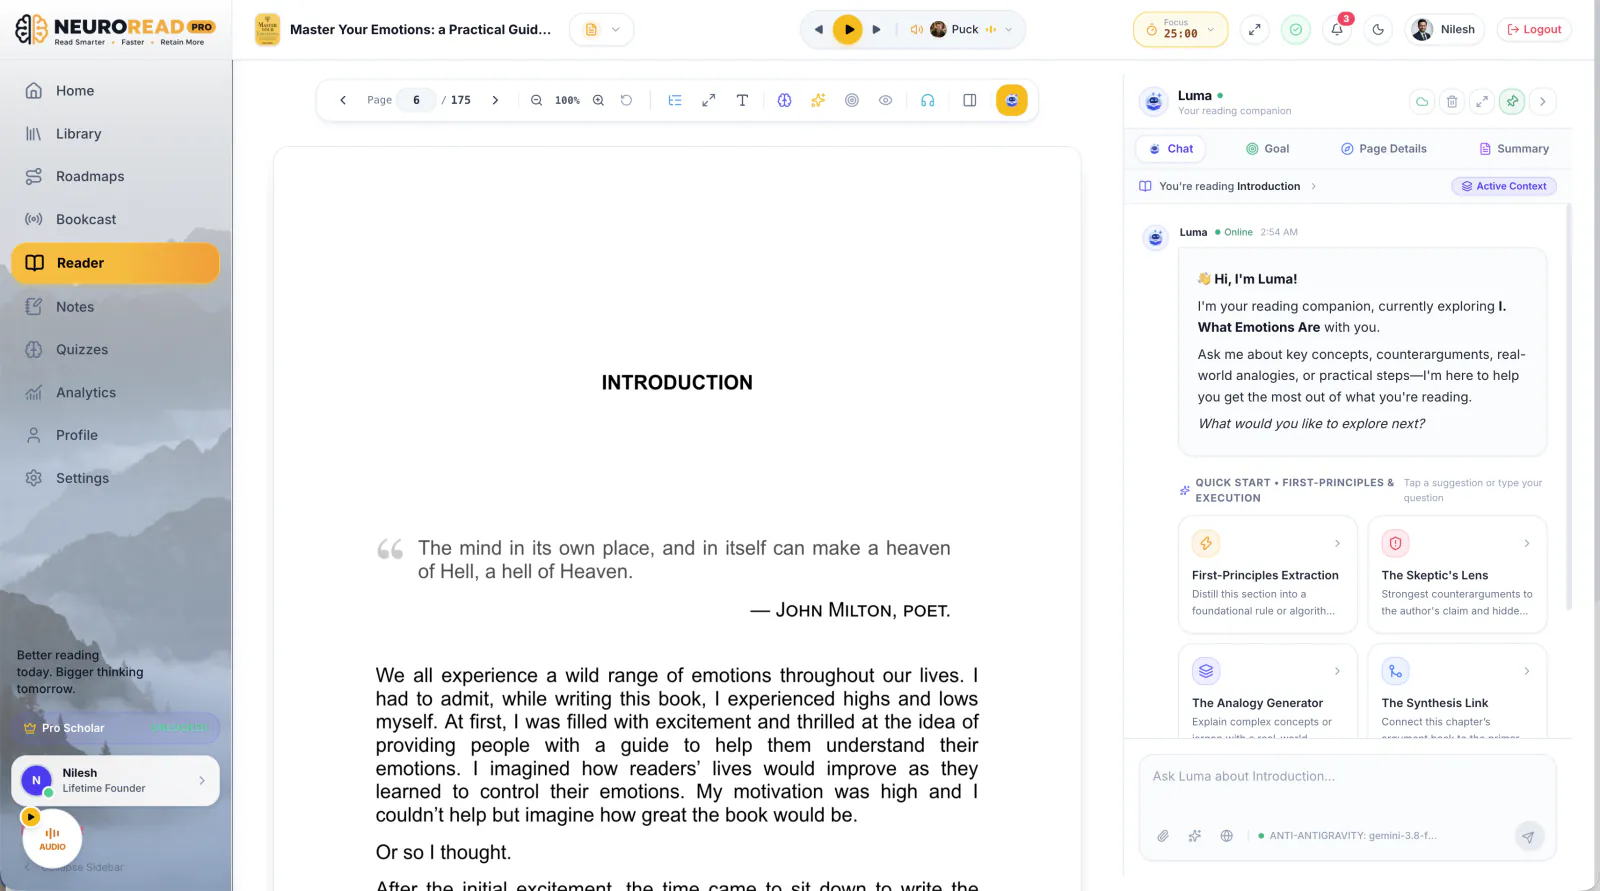
Task: Open notifications bell with 3 badge
Action: click(1337, 29)
